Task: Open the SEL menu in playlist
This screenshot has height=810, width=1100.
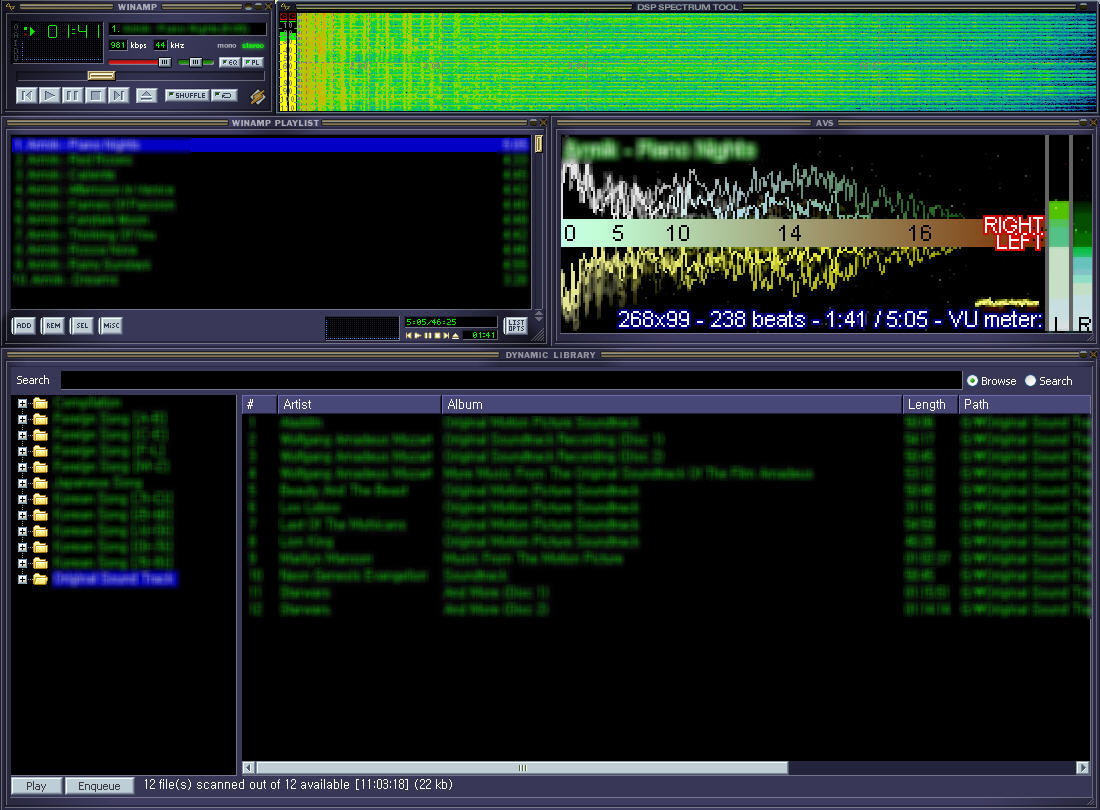Action: tap(82, 325)
